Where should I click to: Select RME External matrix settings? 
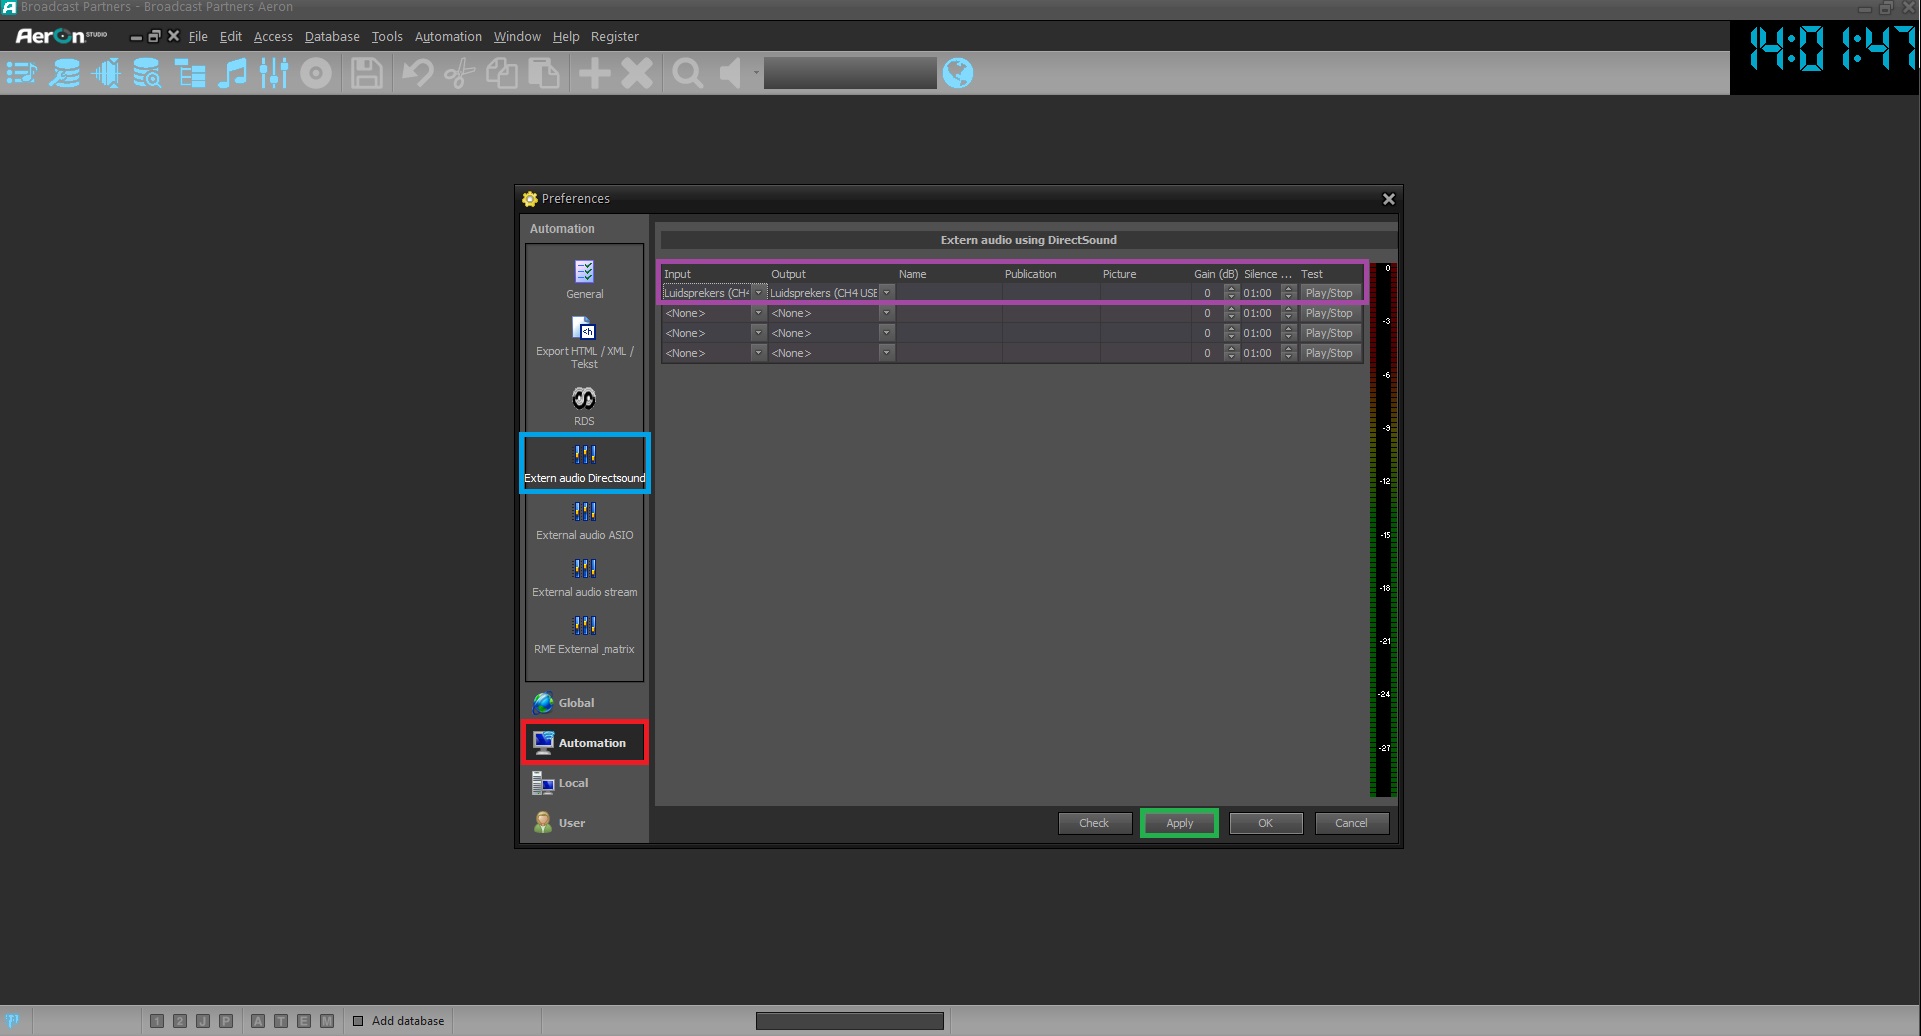click(x=584, y=635)
